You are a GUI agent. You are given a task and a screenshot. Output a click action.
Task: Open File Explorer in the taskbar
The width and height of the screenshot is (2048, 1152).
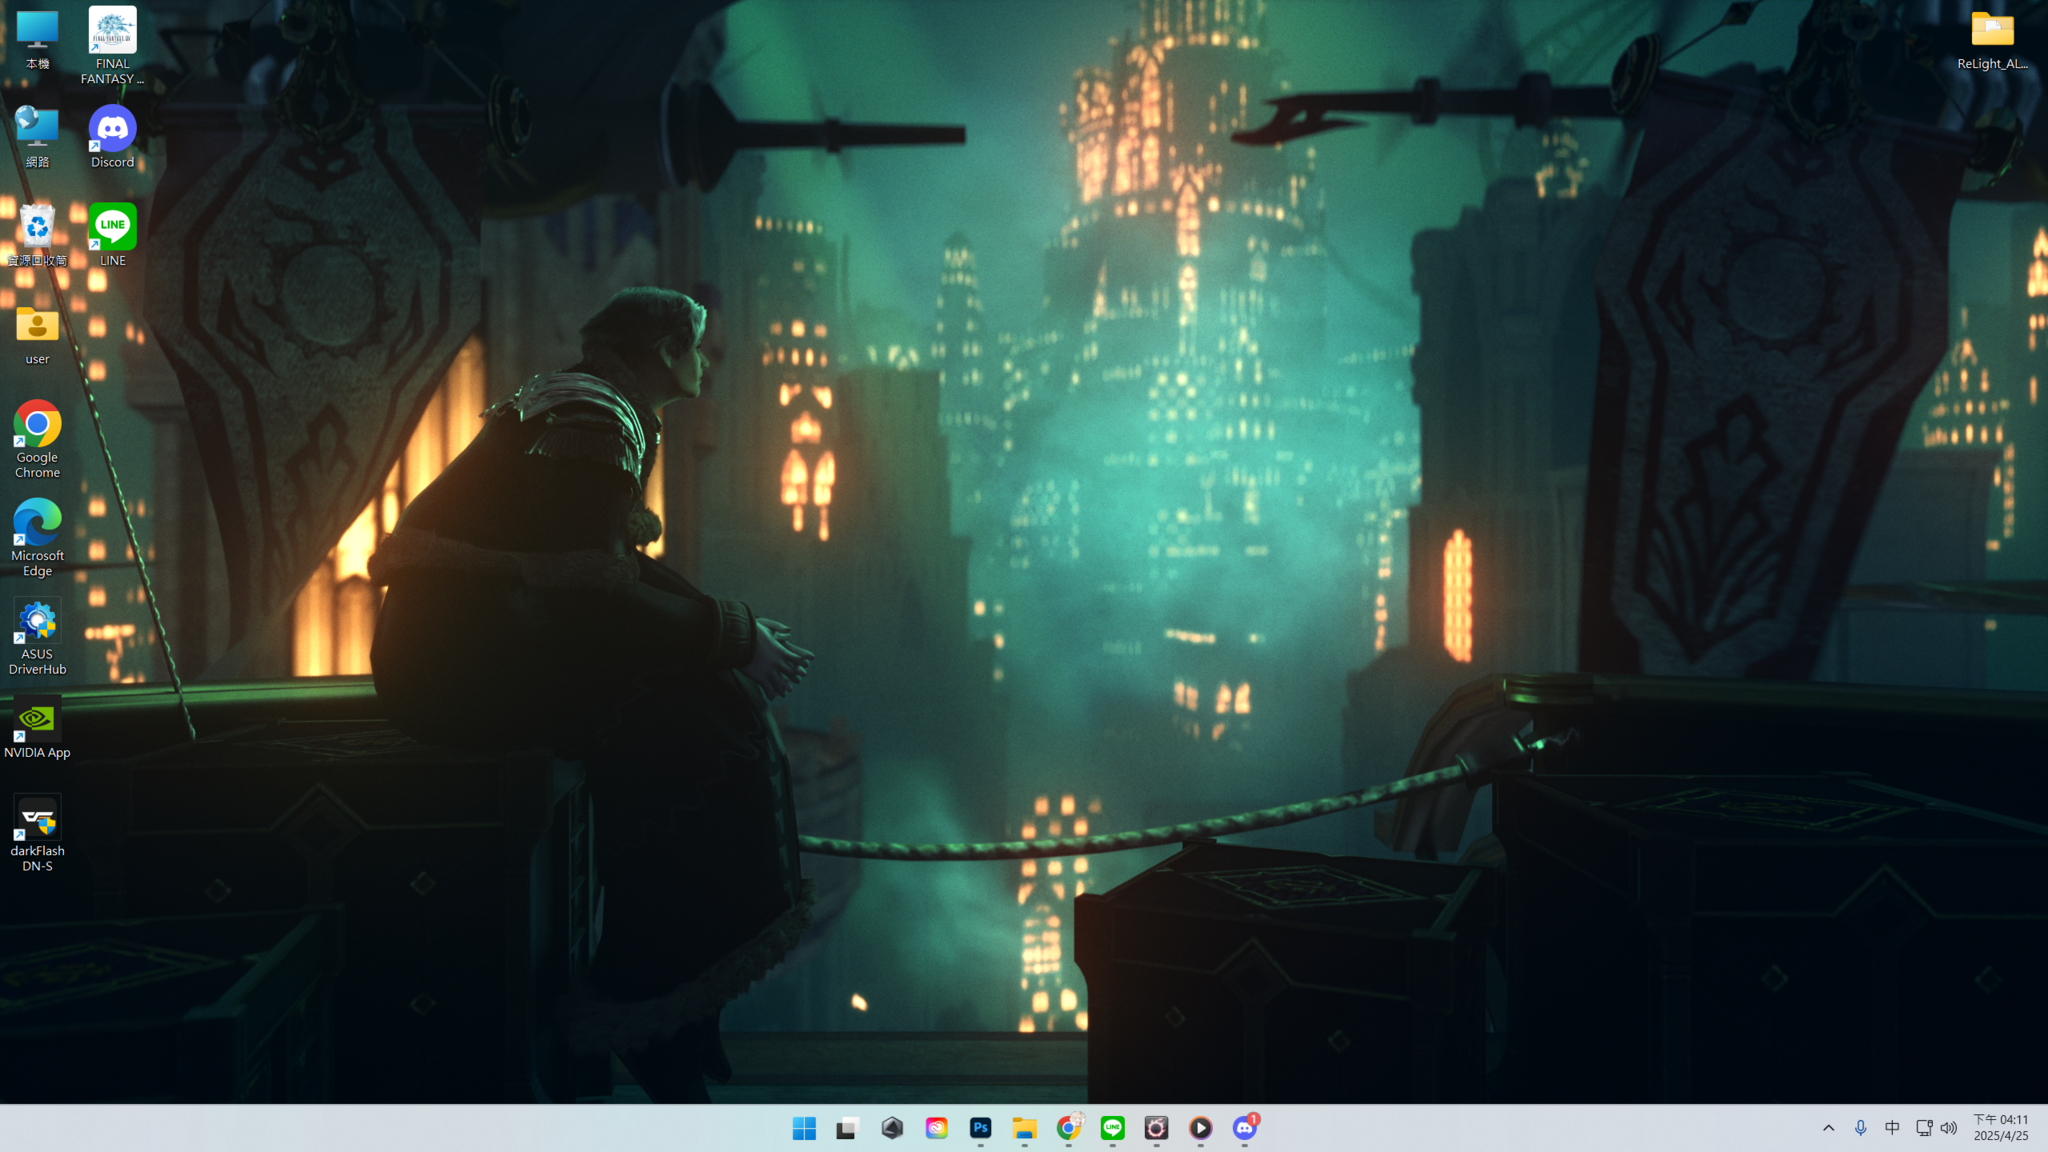[1024, 1128]
